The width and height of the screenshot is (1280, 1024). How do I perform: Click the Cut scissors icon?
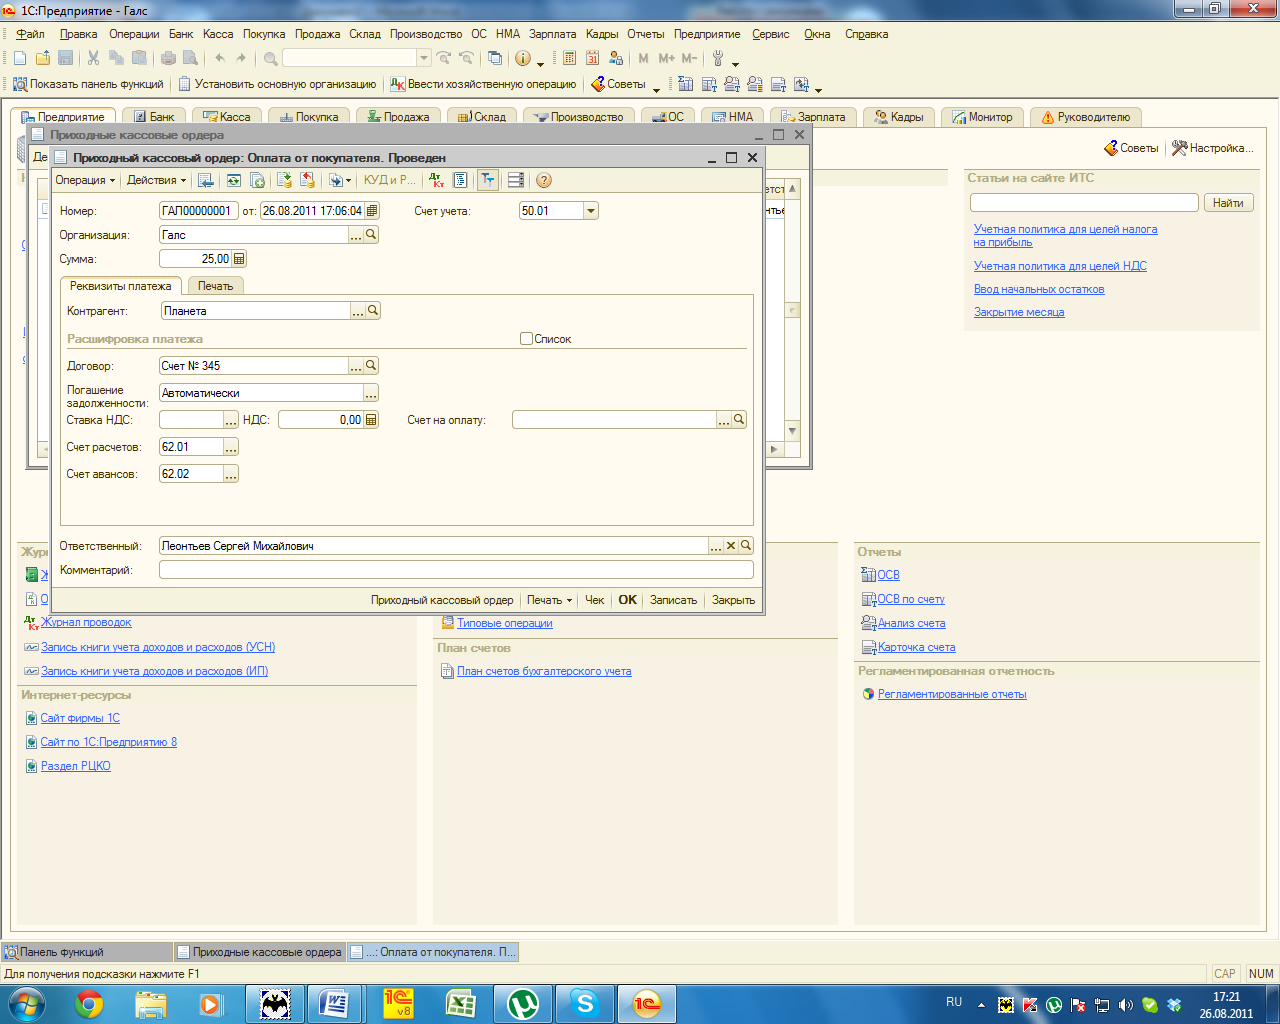click(93, 58)
